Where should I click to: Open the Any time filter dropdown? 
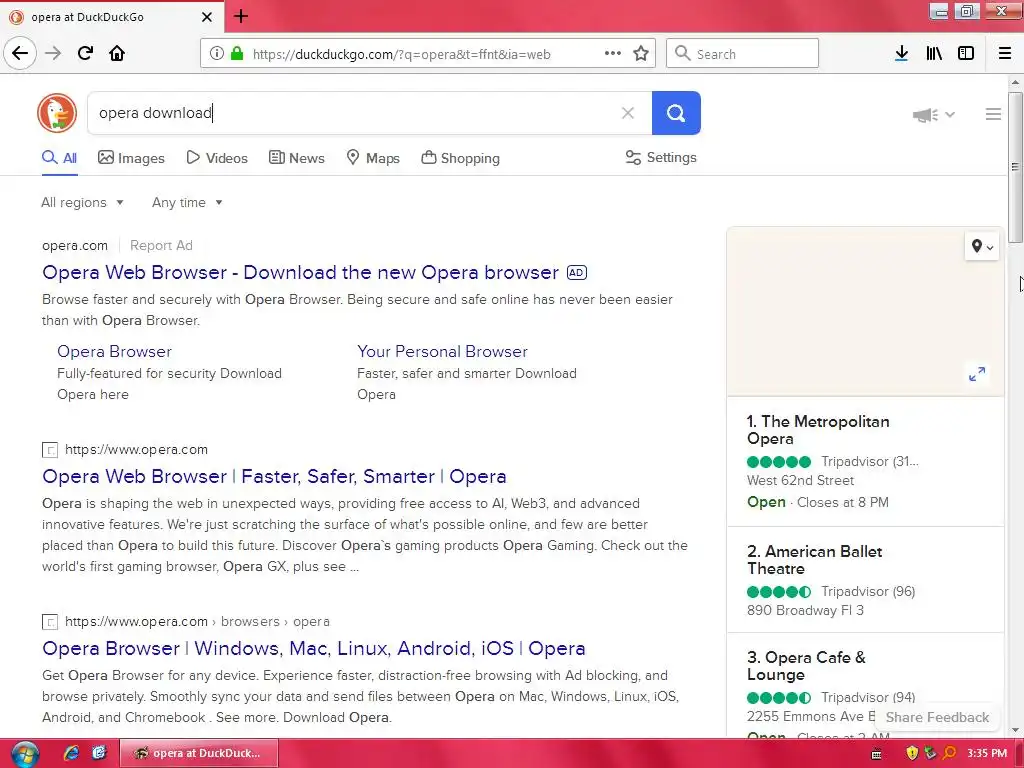[x=187, y=202]
